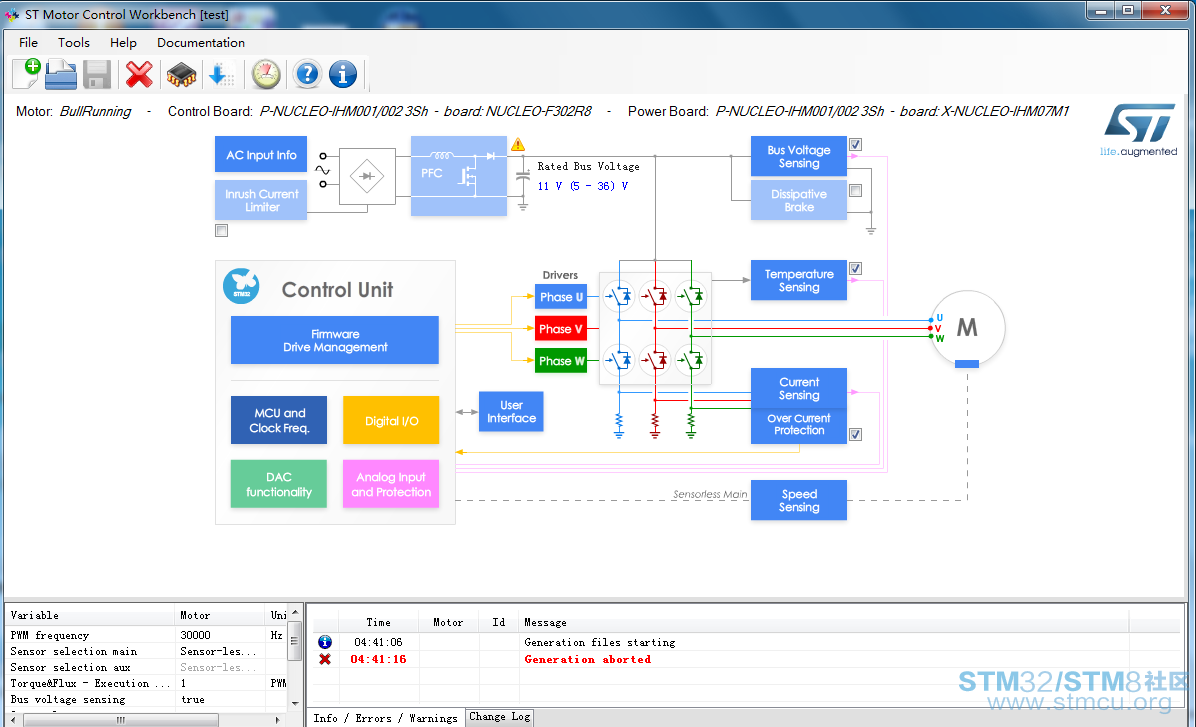Click the Sensor selection main value
The height and width of the screenshot is (727, 1196).
point(218,651)
